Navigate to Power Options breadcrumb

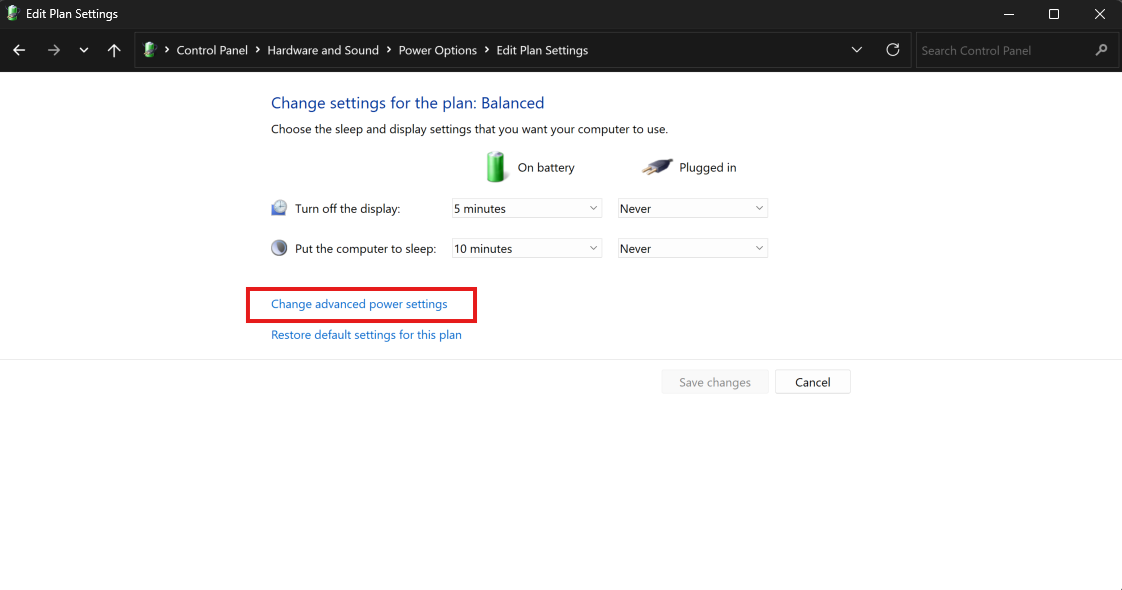pos(437,50)
